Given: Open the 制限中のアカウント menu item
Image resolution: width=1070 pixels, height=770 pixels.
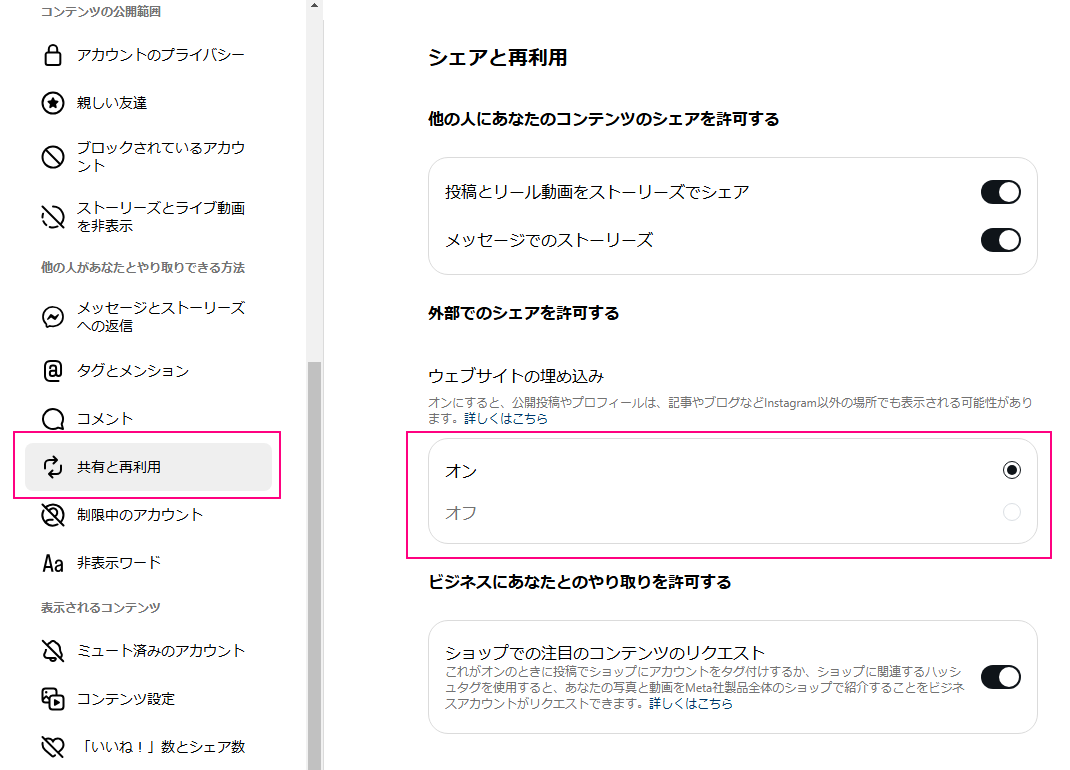Looking at the screenshot, I should (x=140, y=515).
